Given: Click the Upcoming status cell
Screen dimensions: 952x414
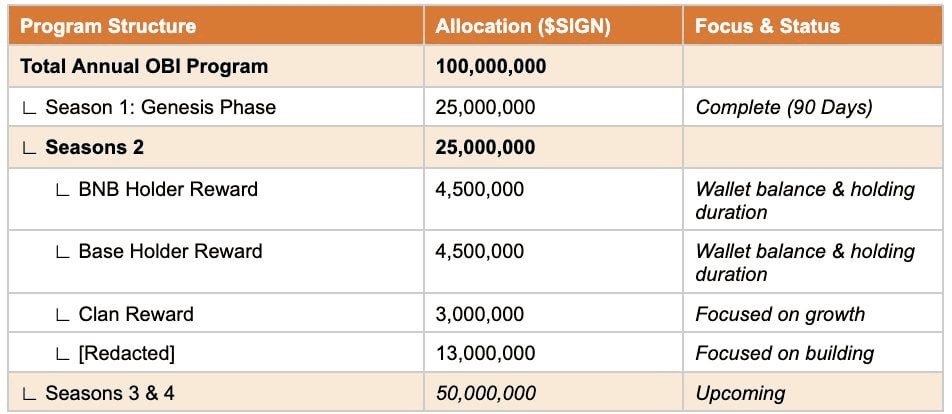Looking at the screenshot, I should pos(813,393).
